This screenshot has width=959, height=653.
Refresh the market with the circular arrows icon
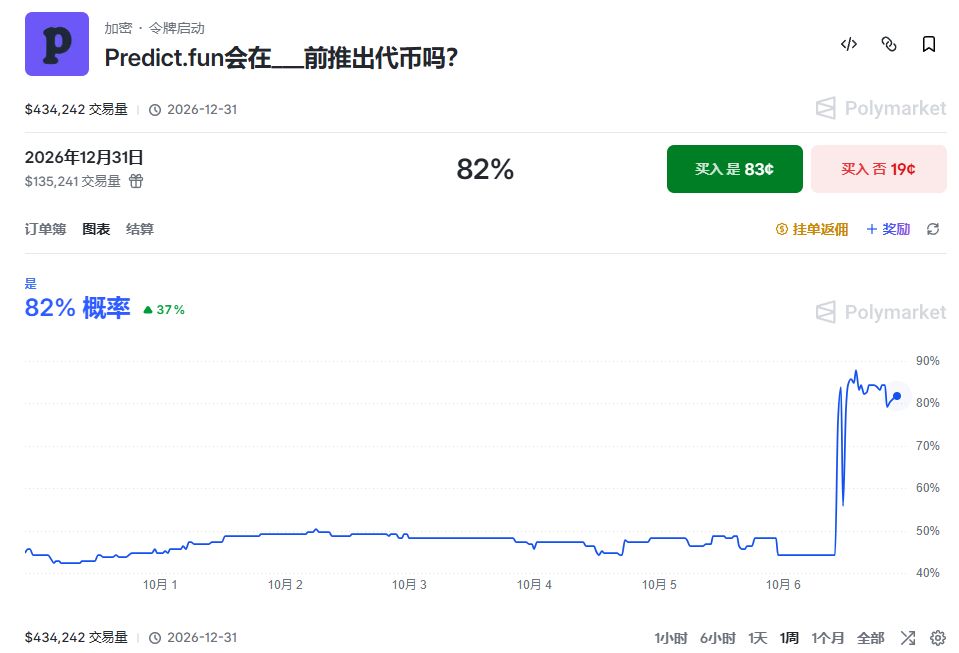(933, 229)
